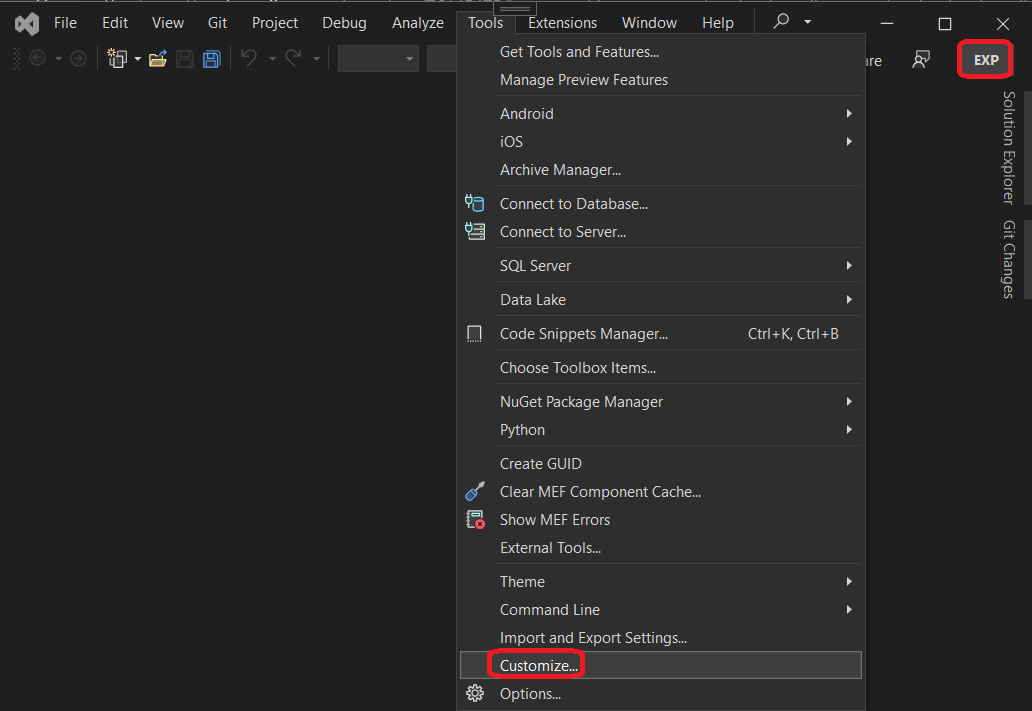The width and height of the screenshot is (1032, 711).
Task: Click the Connect to Server icon
Action: pos(474,230)
